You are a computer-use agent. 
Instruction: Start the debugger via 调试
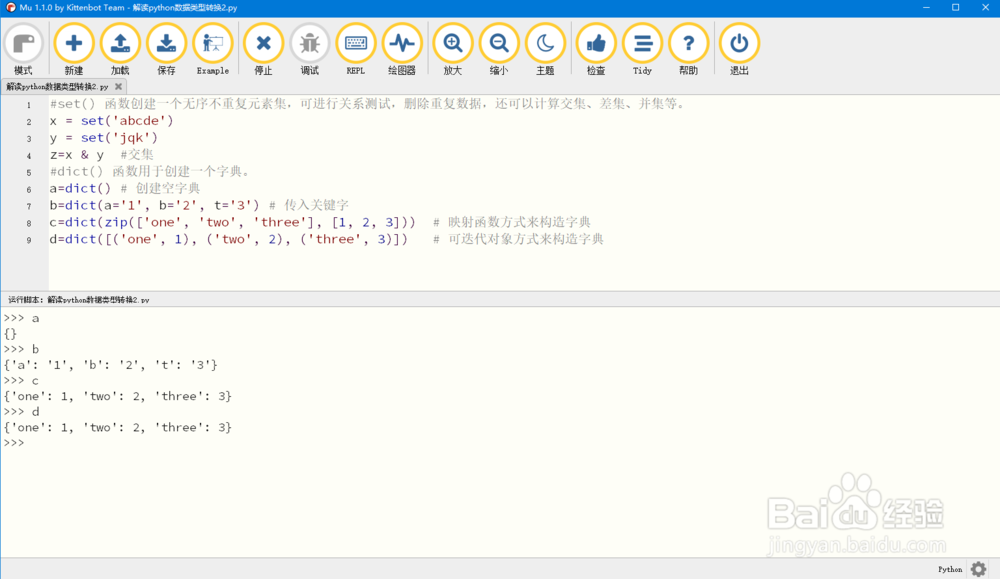309,47
